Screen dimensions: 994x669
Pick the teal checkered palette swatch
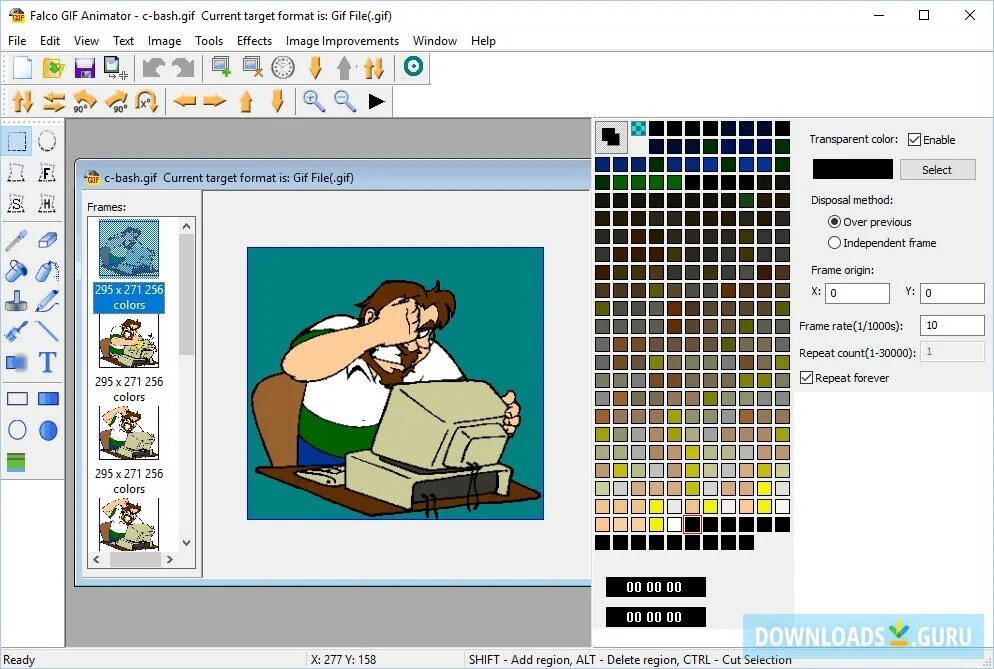[x=638, y=129]
